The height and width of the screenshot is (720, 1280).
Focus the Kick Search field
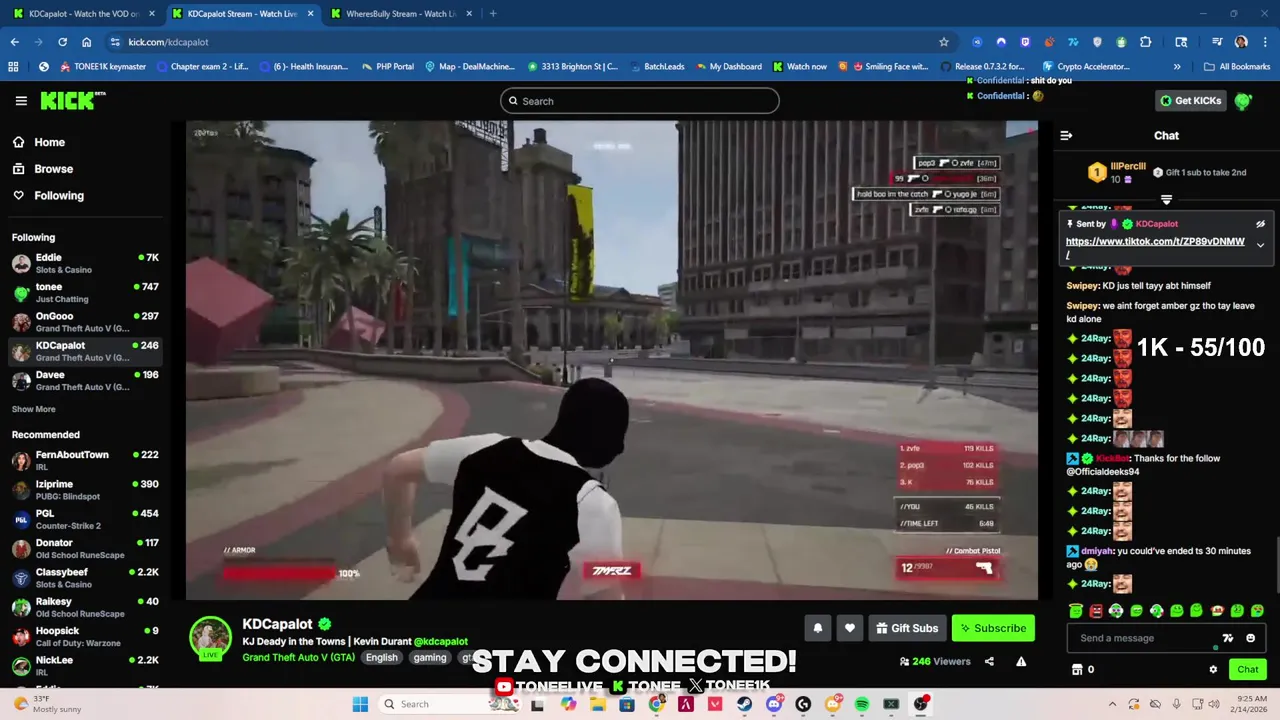point(640,101)
